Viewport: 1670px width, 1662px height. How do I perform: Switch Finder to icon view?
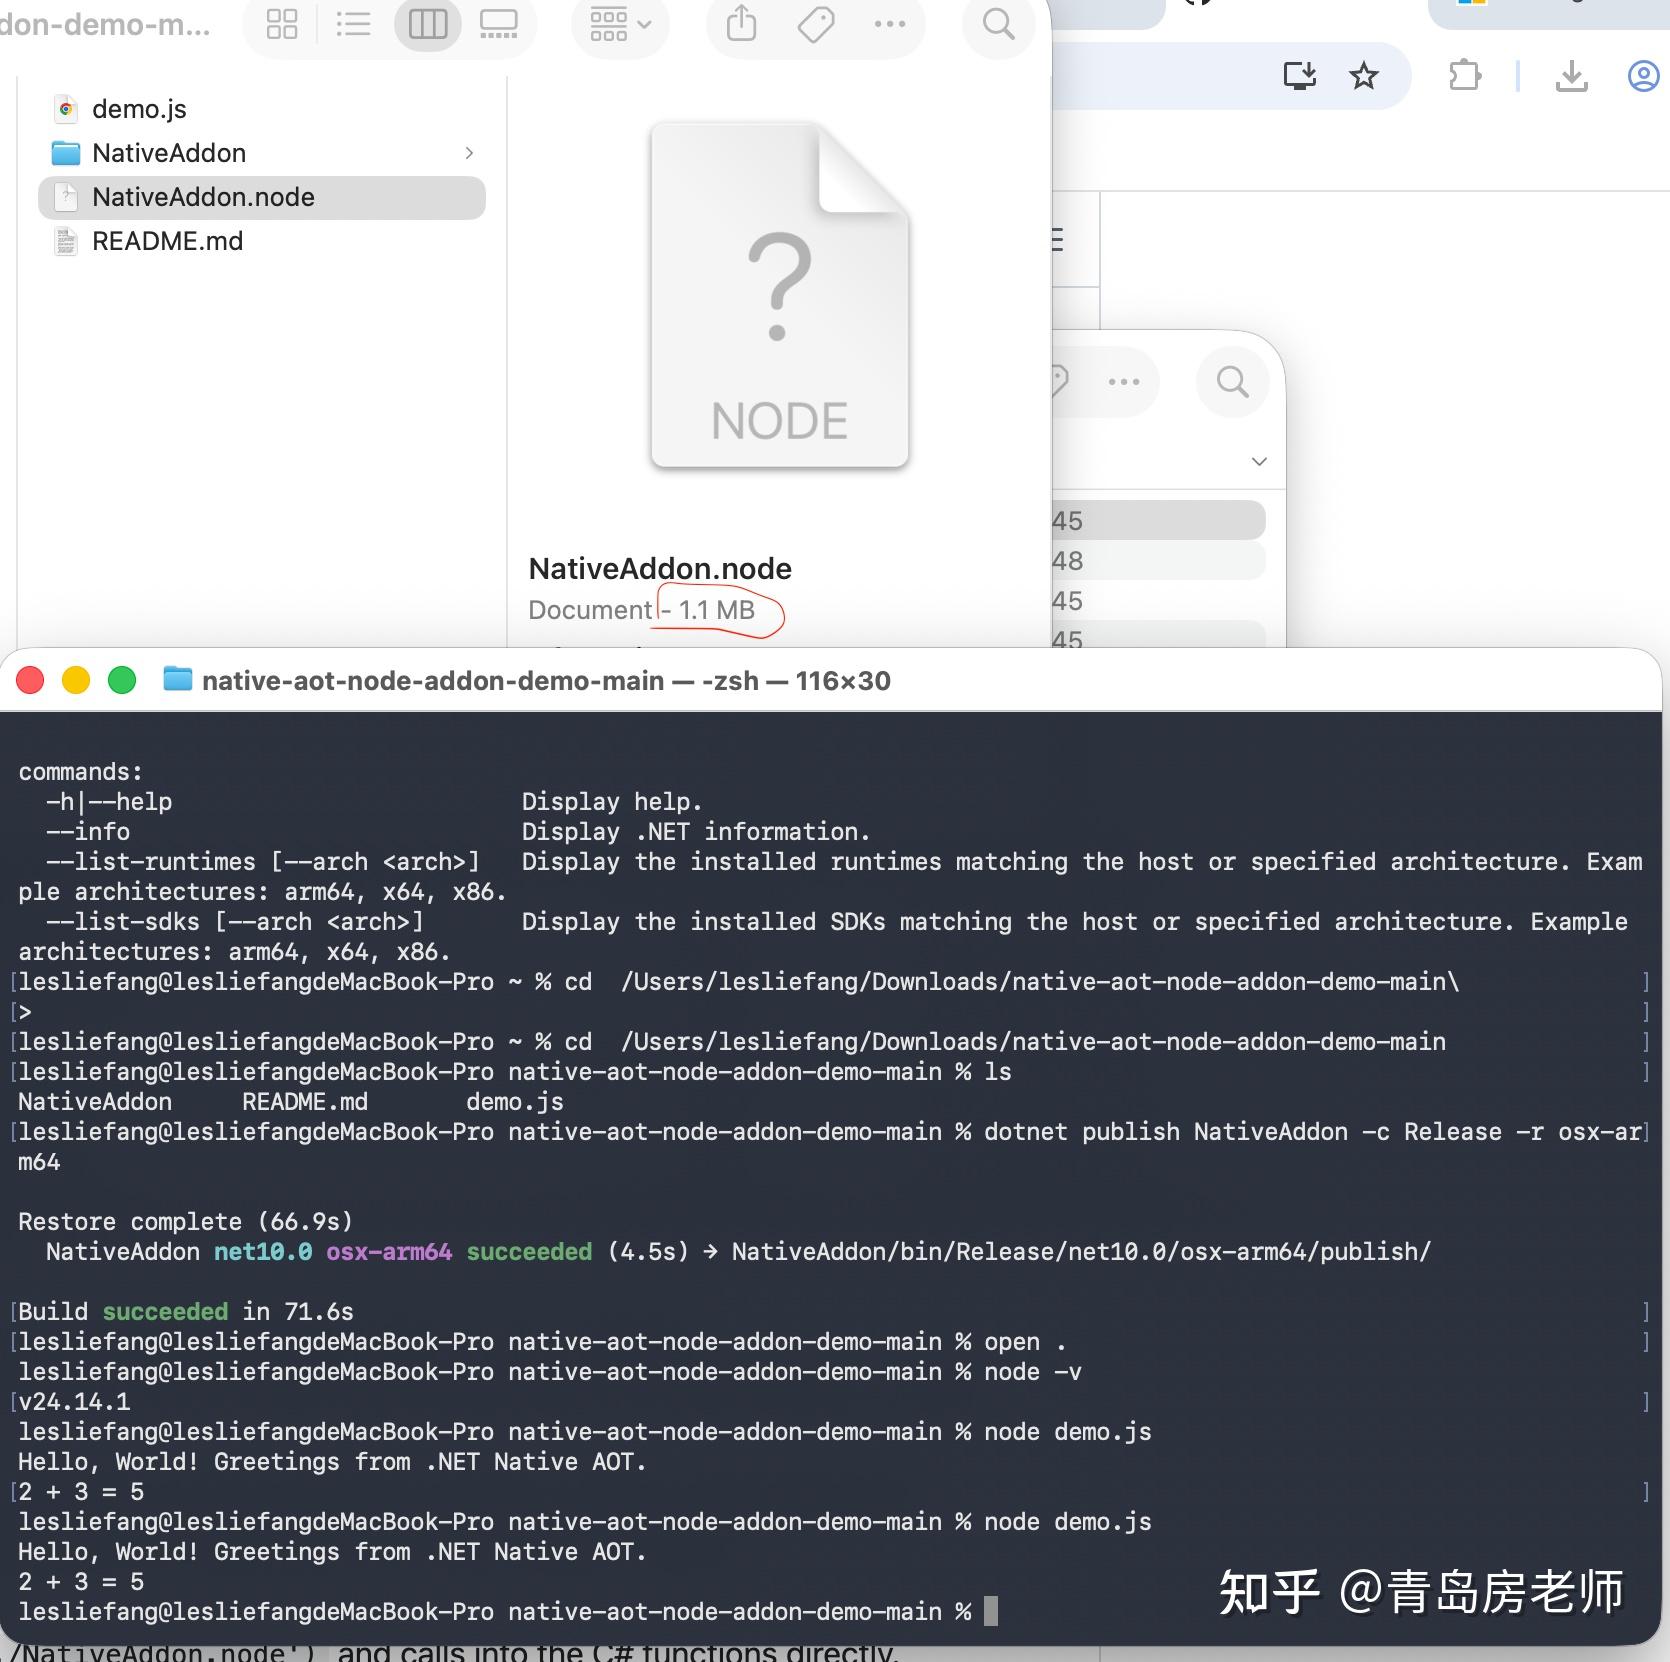(x=282, y=23)
